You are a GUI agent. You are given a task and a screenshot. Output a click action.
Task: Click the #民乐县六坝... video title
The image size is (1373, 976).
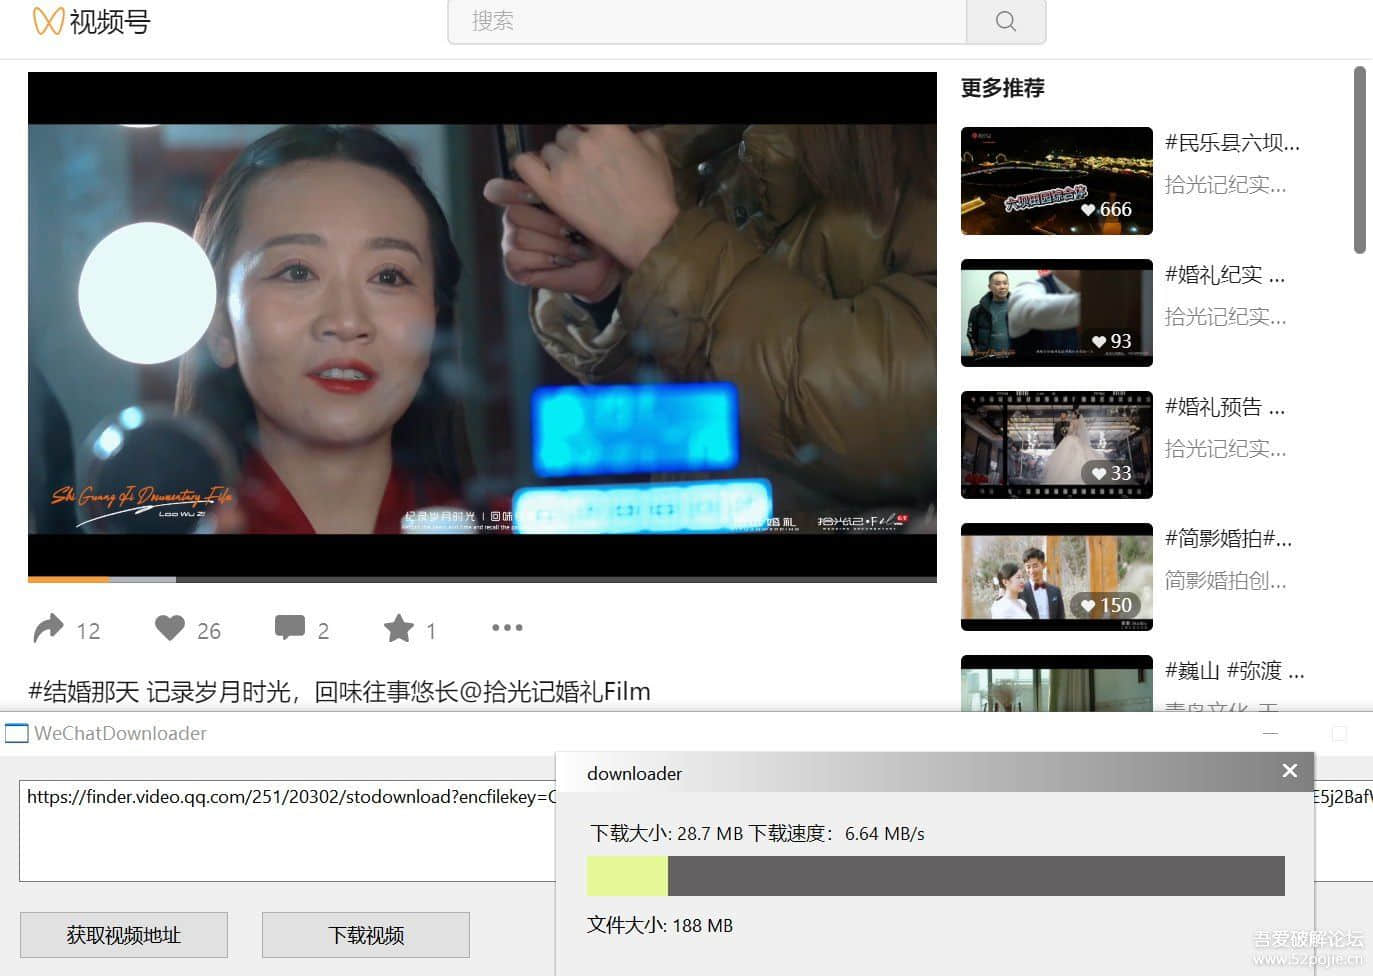pos(1232,143)
